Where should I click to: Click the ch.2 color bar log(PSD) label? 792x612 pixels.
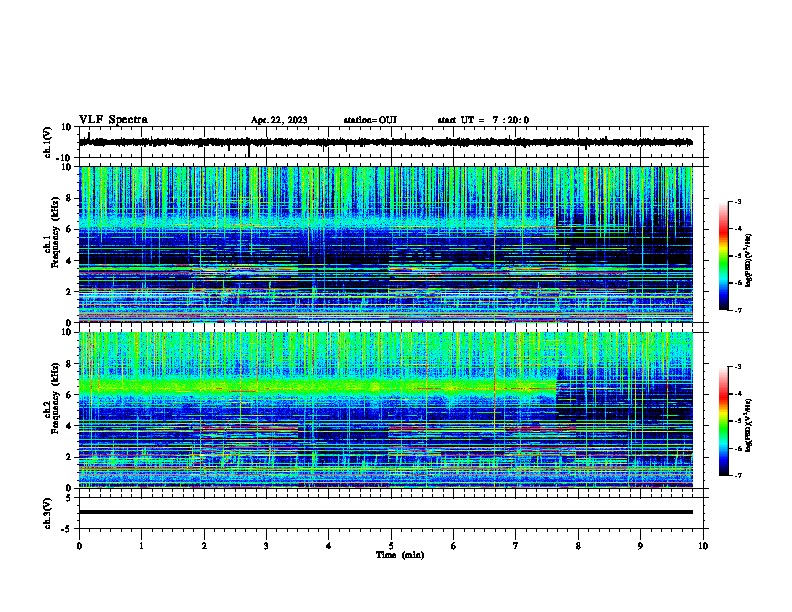[x=749, y=425]
